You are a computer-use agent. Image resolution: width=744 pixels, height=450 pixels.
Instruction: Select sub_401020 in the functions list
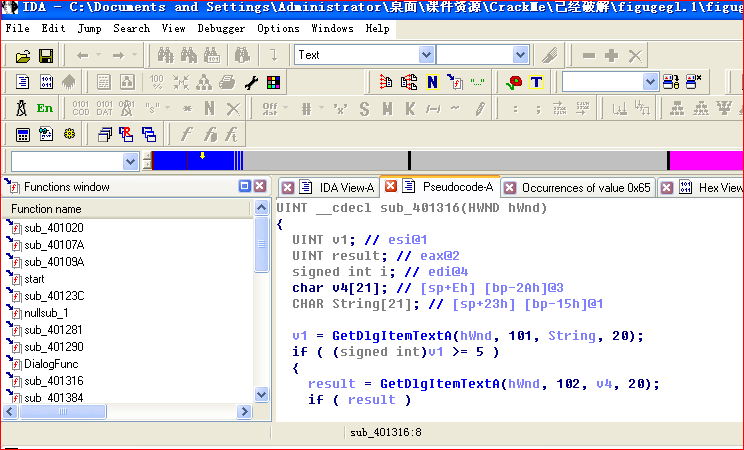click(54, 228)
